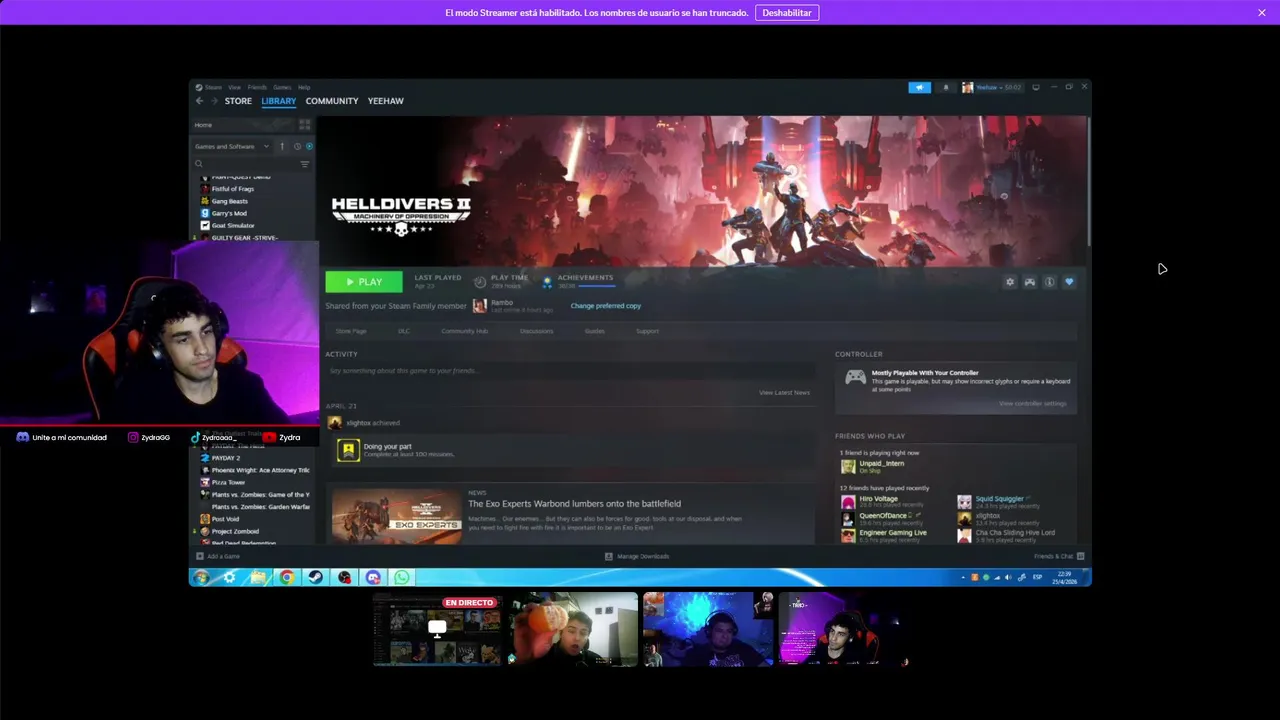Open the Community Hub tab
The width and height of the screenshot is (1280, 720).
pos(465,331)
